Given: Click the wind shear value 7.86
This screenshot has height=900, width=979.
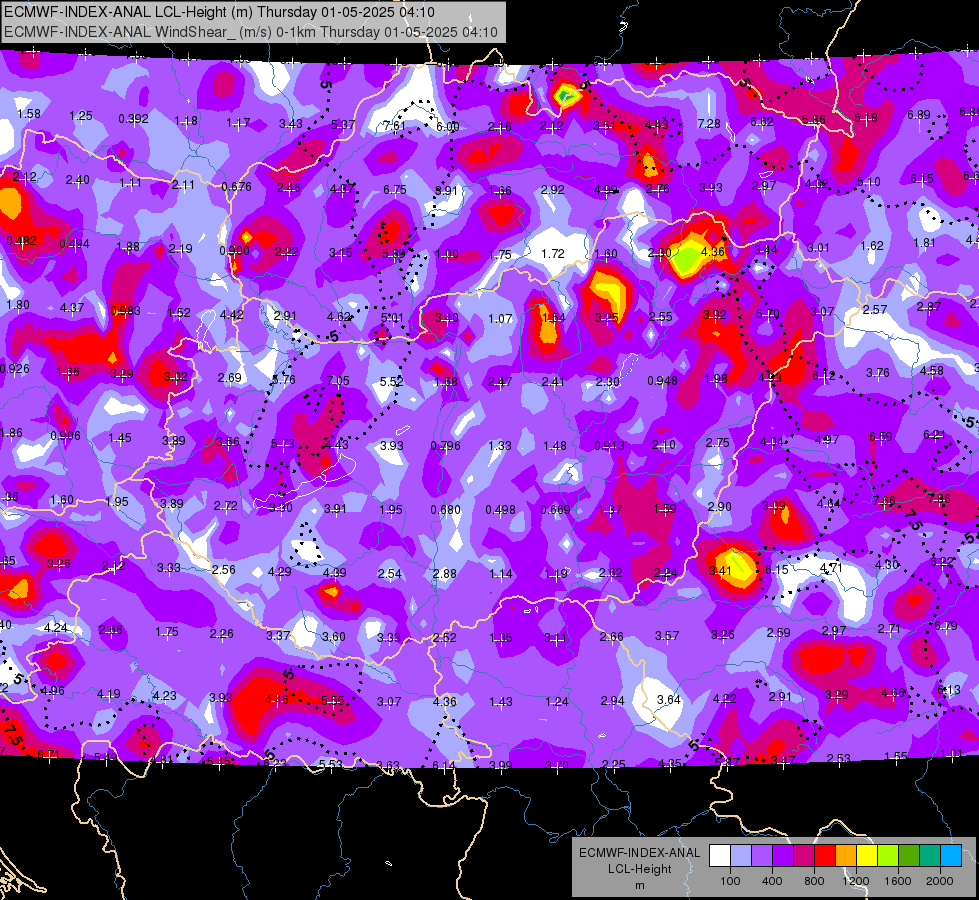Looking at the screenshot, I should tap(939, 498).
